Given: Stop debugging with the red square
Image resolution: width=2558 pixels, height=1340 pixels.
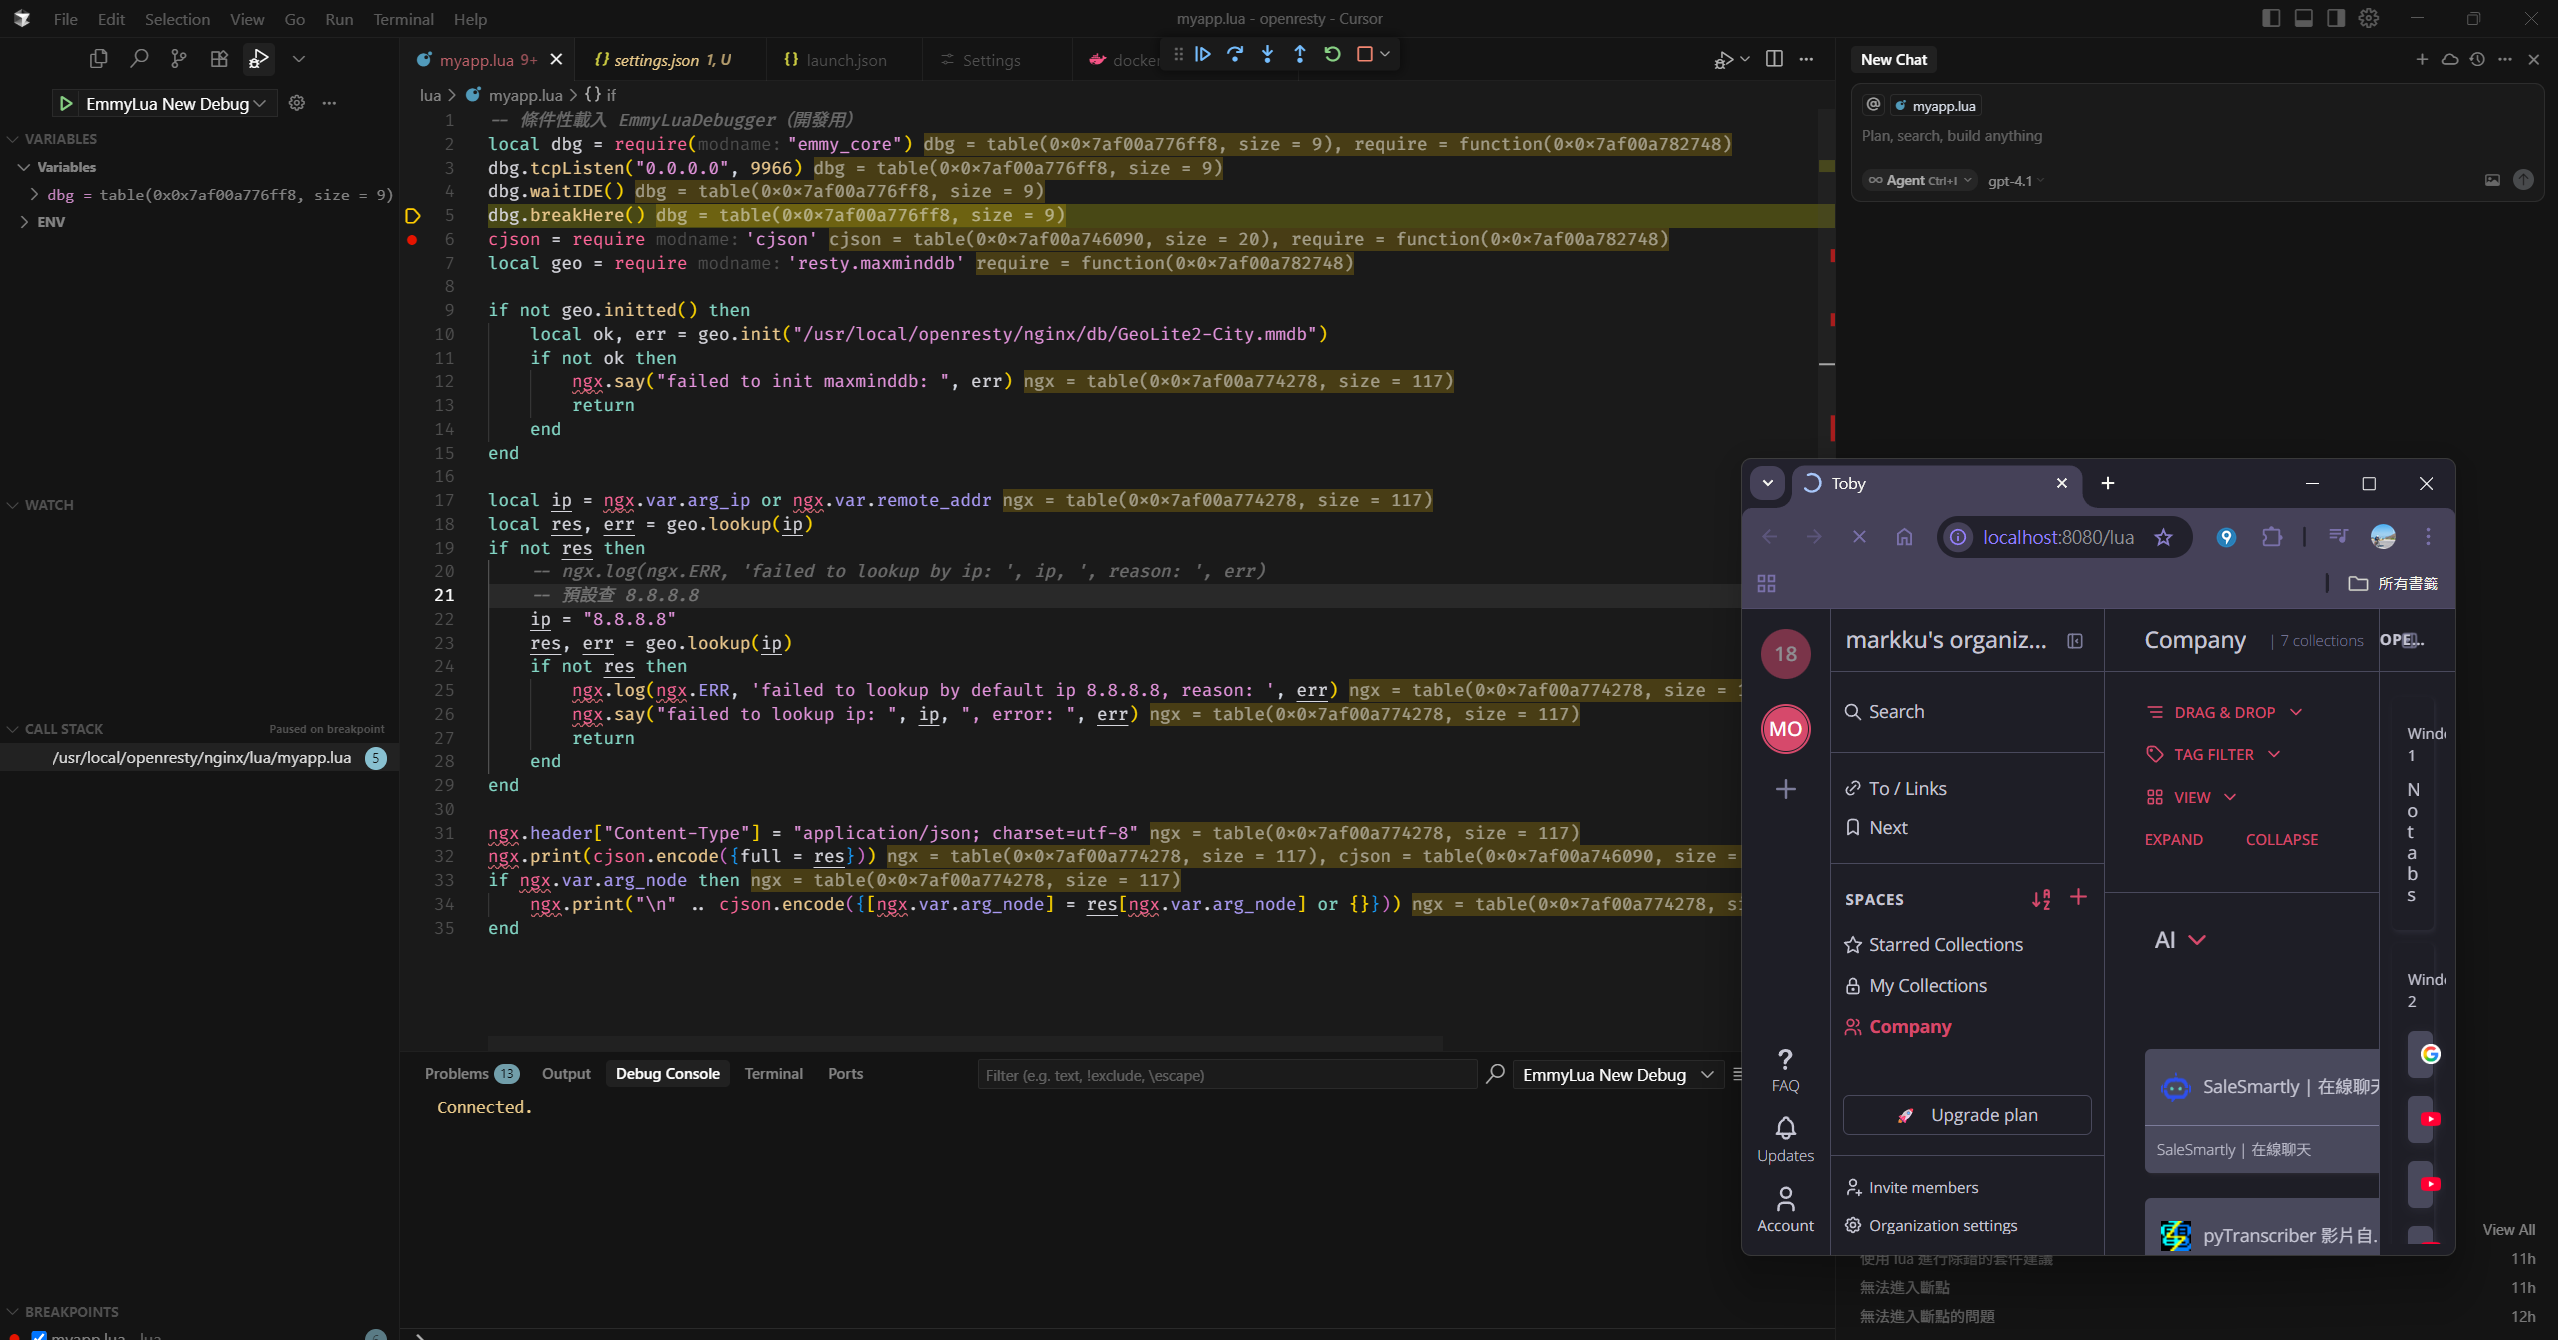Looking at the screenshot, I should (x=1364, y=54).
